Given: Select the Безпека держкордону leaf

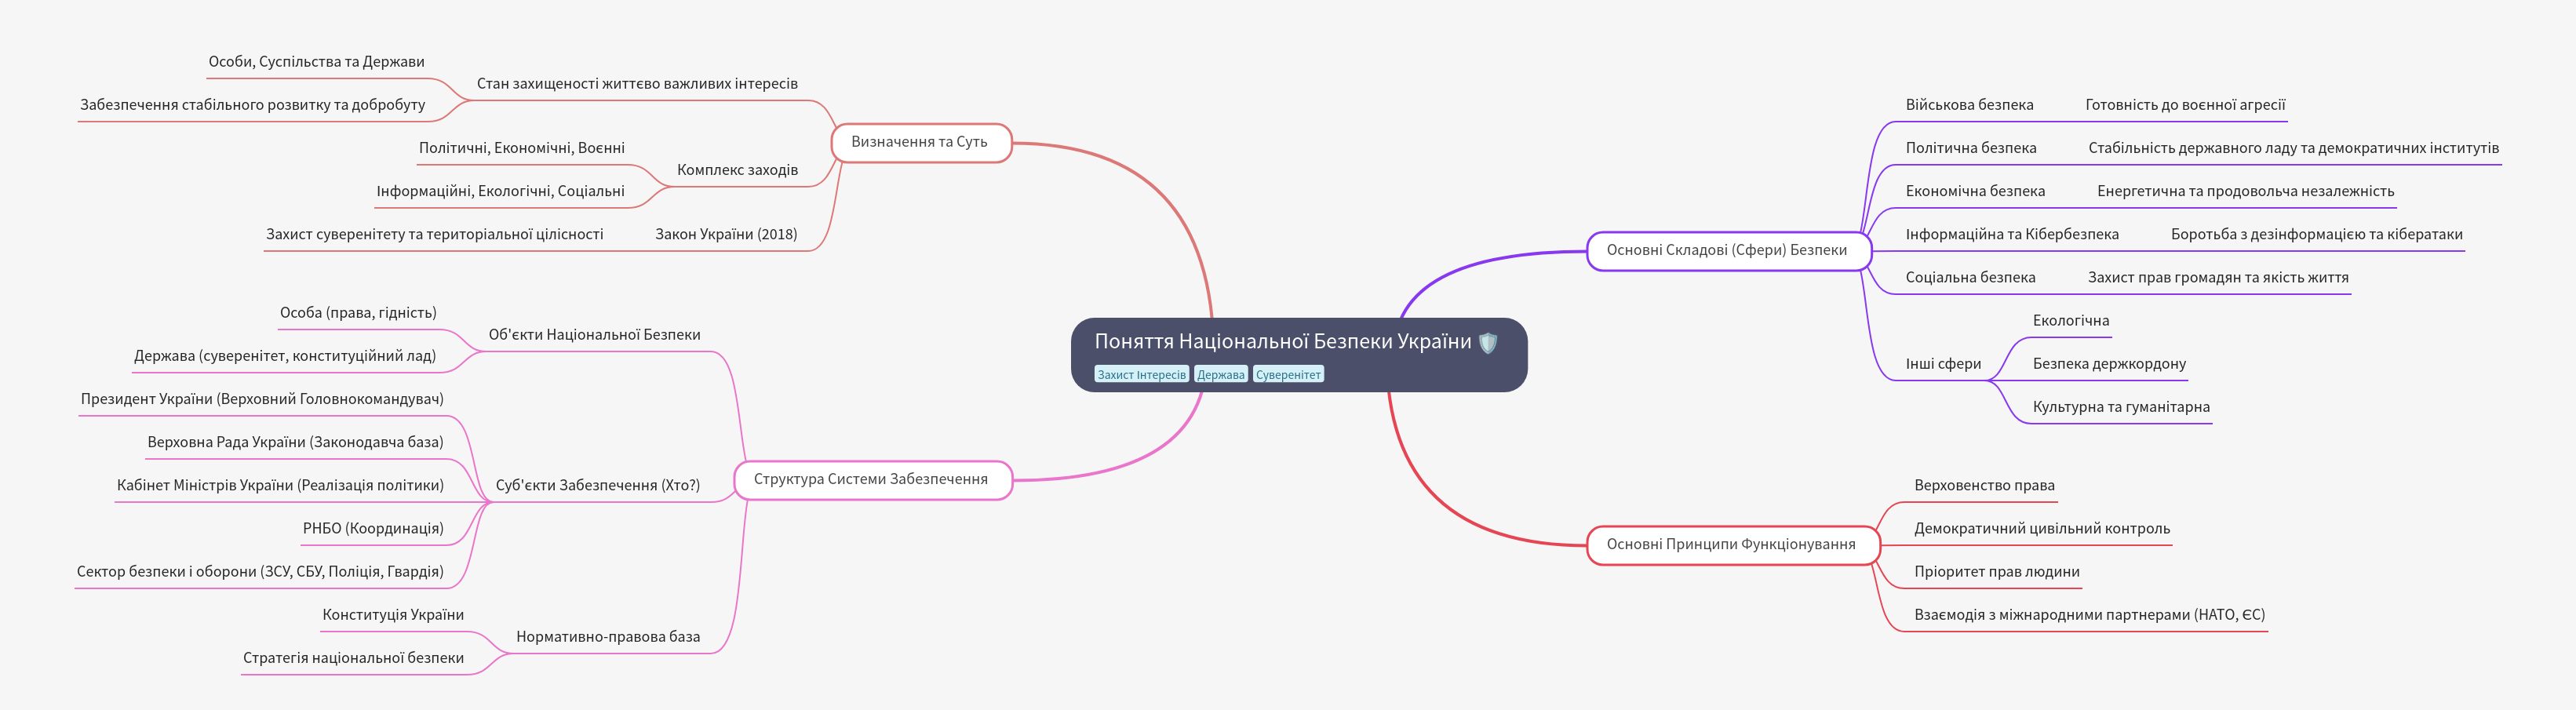Looking at the screenshot, I should point(2109,364).
